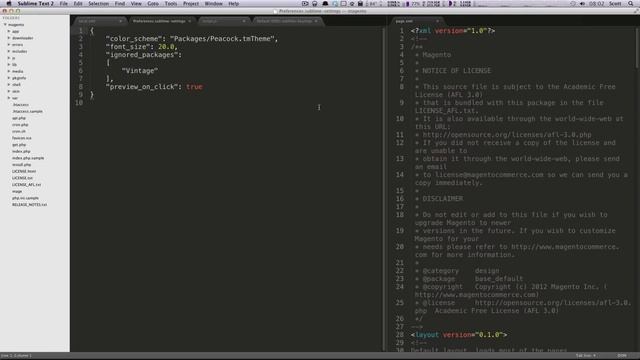Click the Line 1, Column 1 status text
Viewport: 640px width, 360px height.
point(16,356)
